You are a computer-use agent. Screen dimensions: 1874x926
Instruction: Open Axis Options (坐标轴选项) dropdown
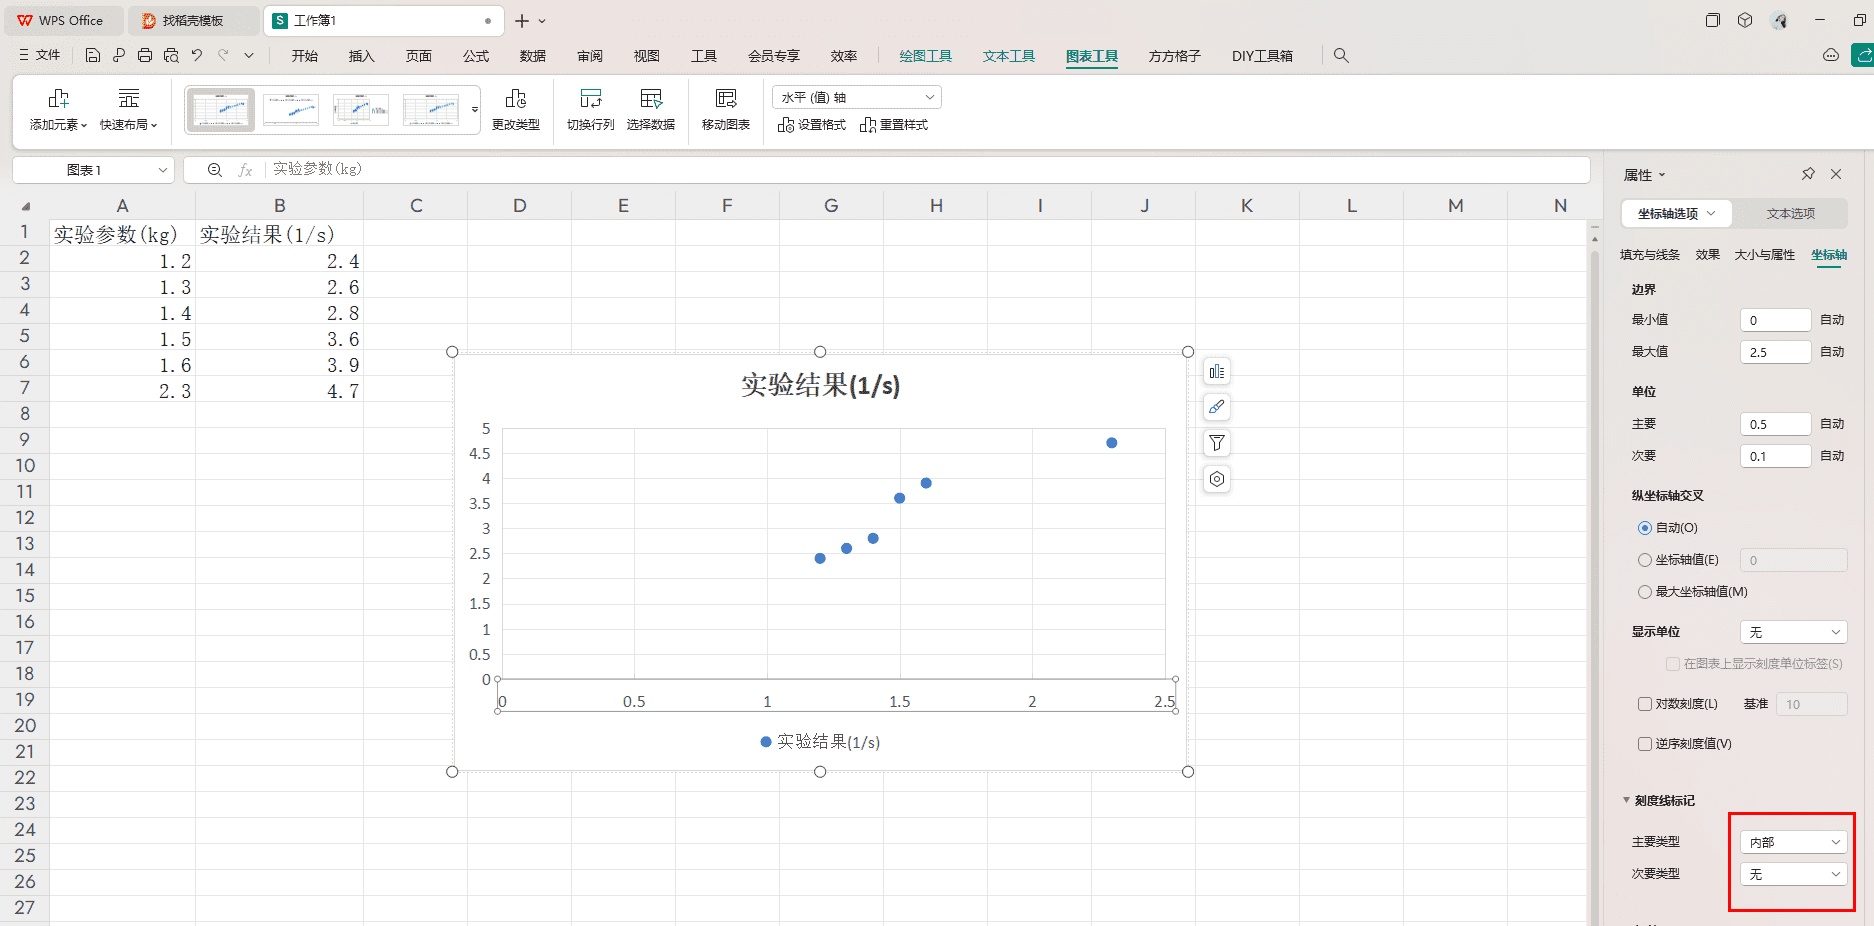click(1677, 214)
